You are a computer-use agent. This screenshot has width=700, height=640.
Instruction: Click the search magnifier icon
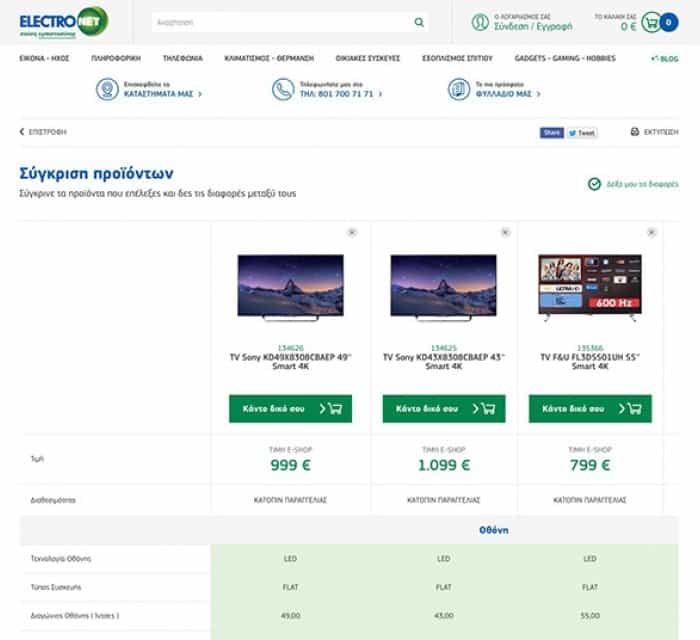pos(419,22)
